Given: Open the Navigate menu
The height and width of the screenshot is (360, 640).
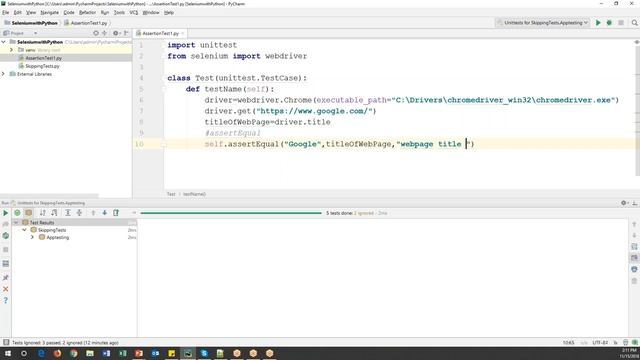Looking at the screenshot, I should tap(49, 13).
